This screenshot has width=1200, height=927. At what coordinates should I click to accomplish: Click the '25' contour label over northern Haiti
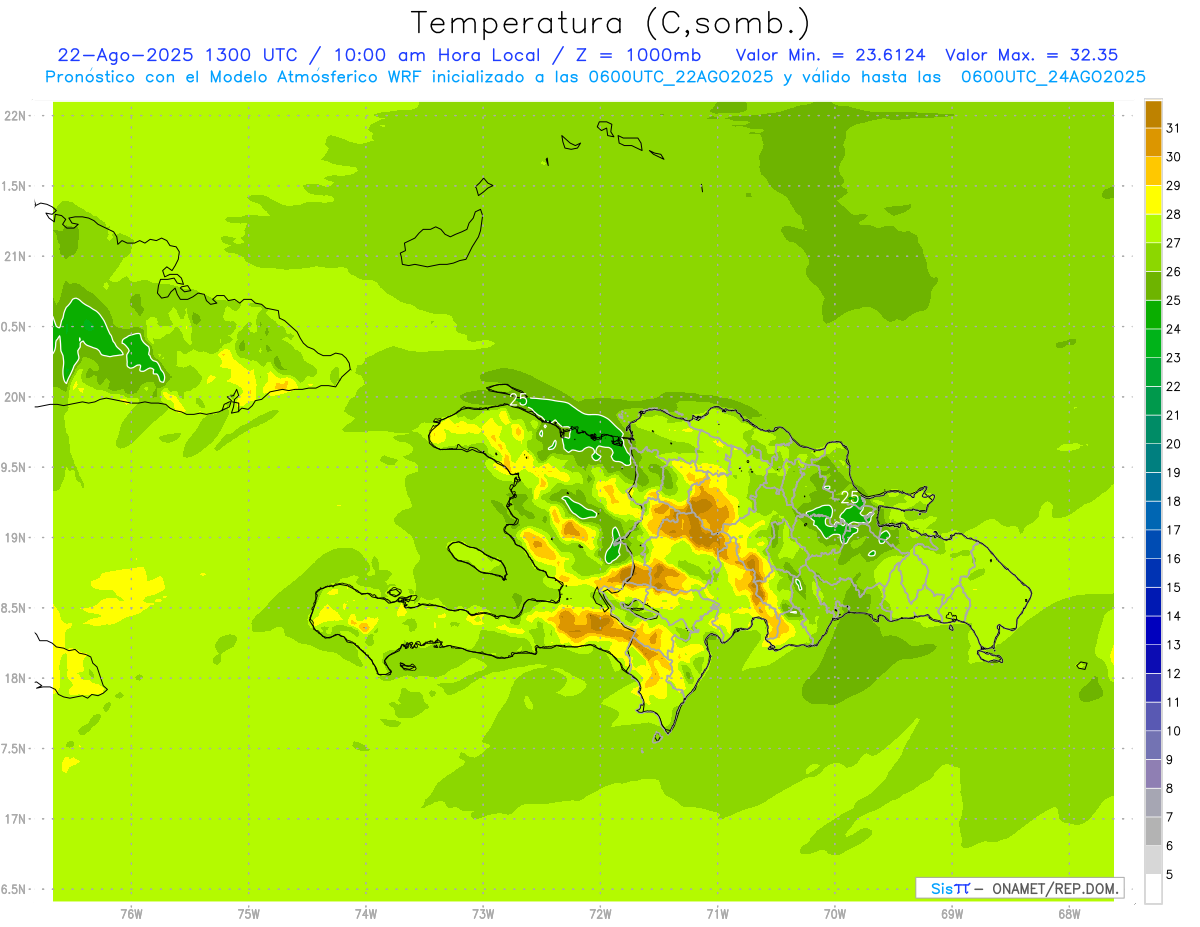(x=519, y=400)
